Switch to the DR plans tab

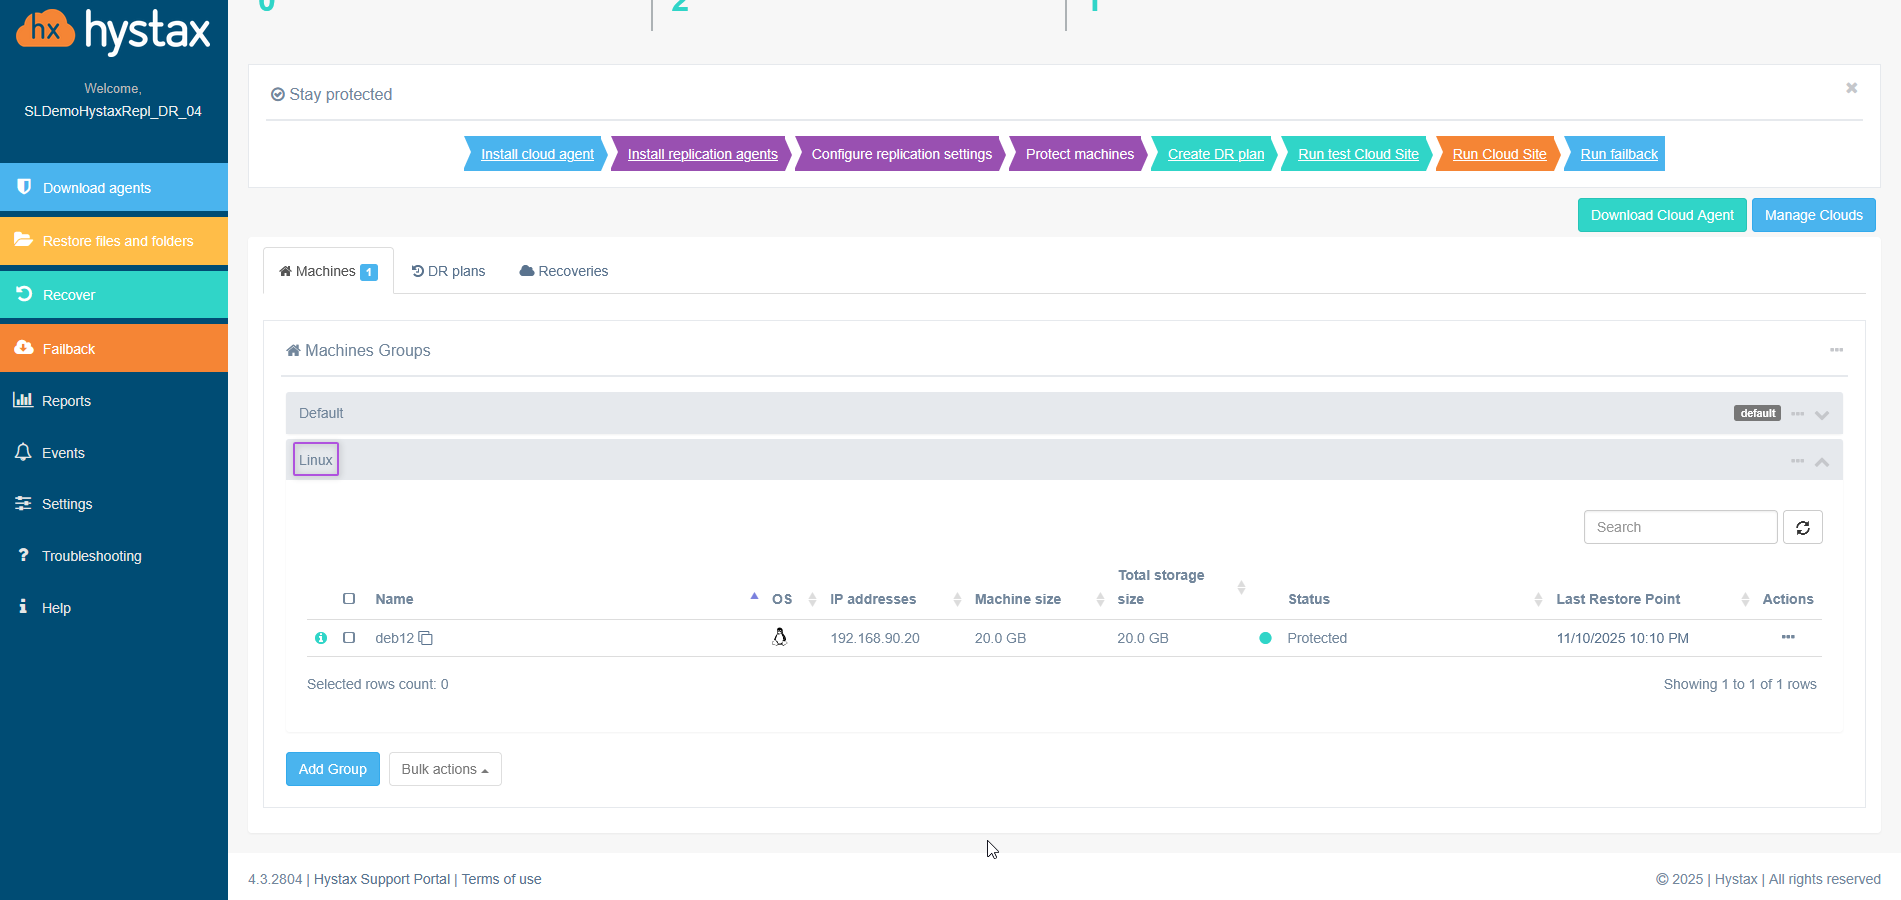pyautogui.click(x=448, y=271)
